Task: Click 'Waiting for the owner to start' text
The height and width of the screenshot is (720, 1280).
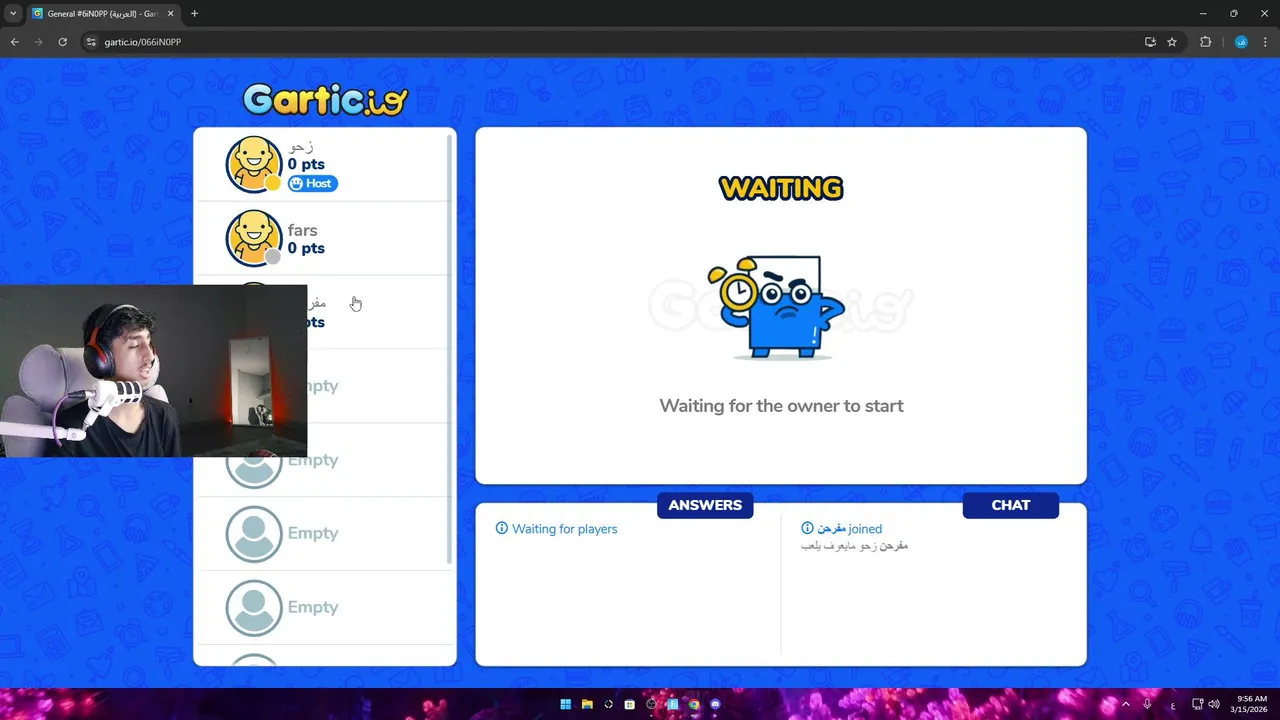Action: tap(781, 406)
